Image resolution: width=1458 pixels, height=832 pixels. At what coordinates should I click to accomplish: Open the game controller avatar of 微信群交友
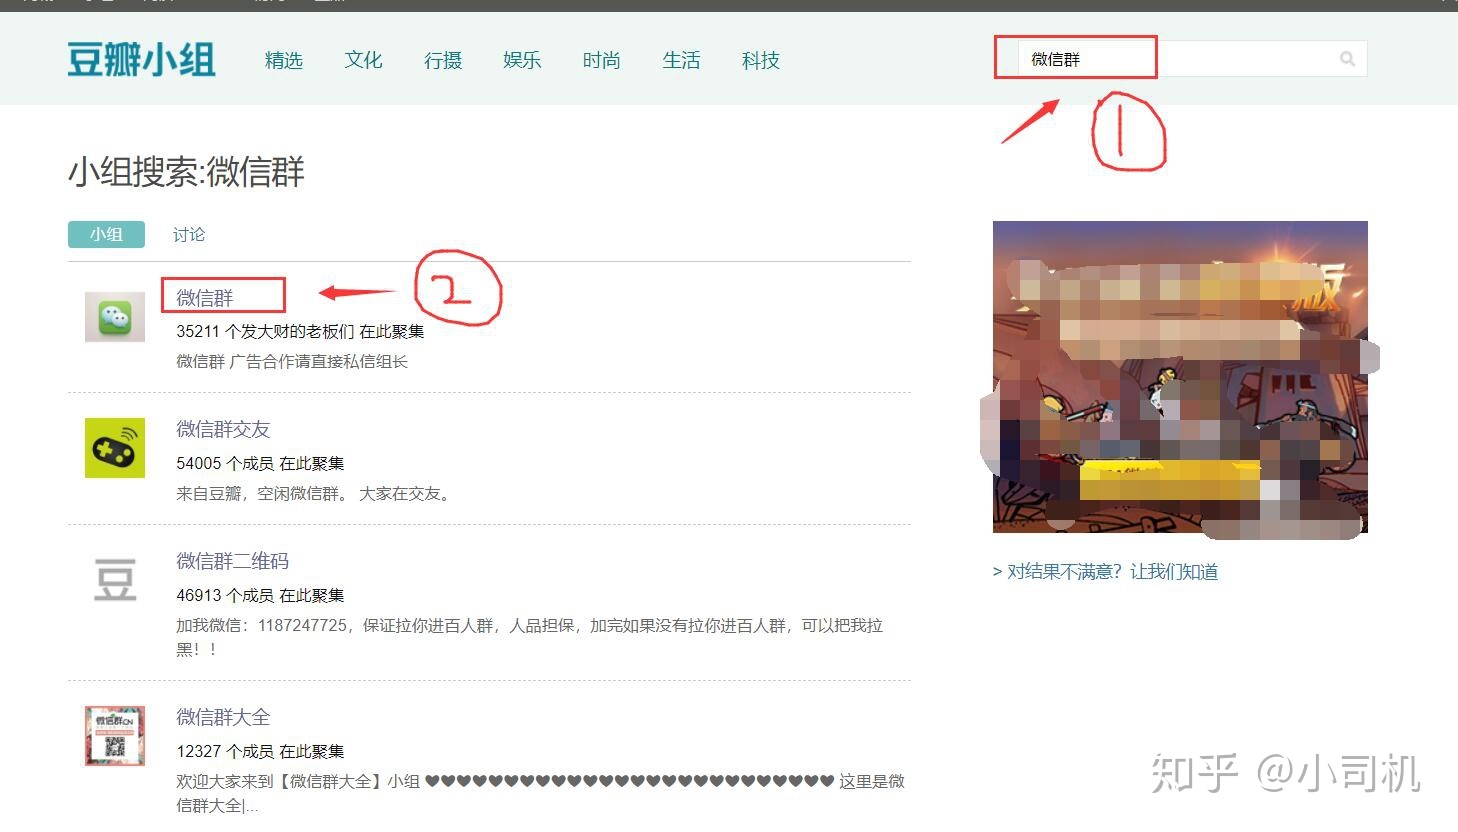[115, 448]
